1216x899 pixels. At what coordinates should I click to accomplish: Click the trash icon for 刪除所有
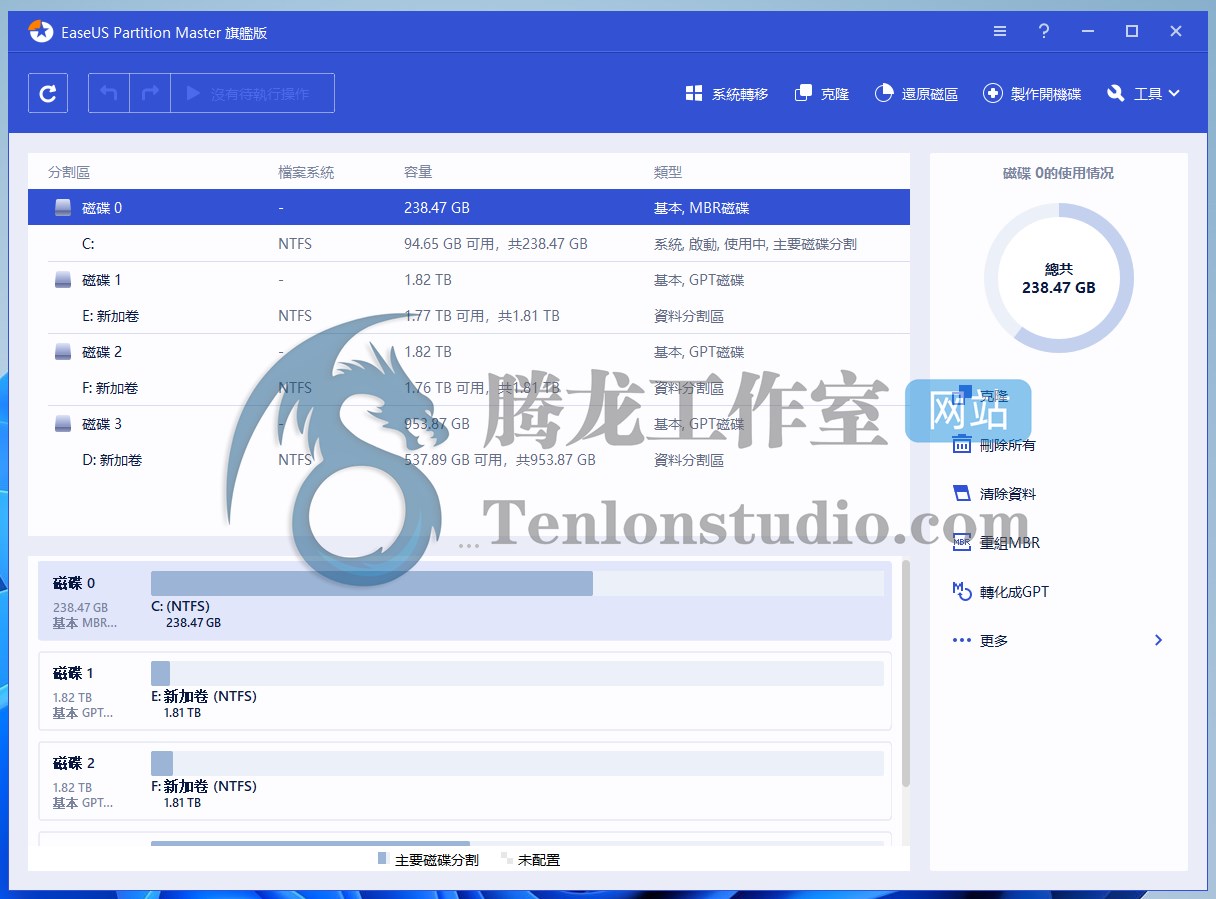pos(962,445)
